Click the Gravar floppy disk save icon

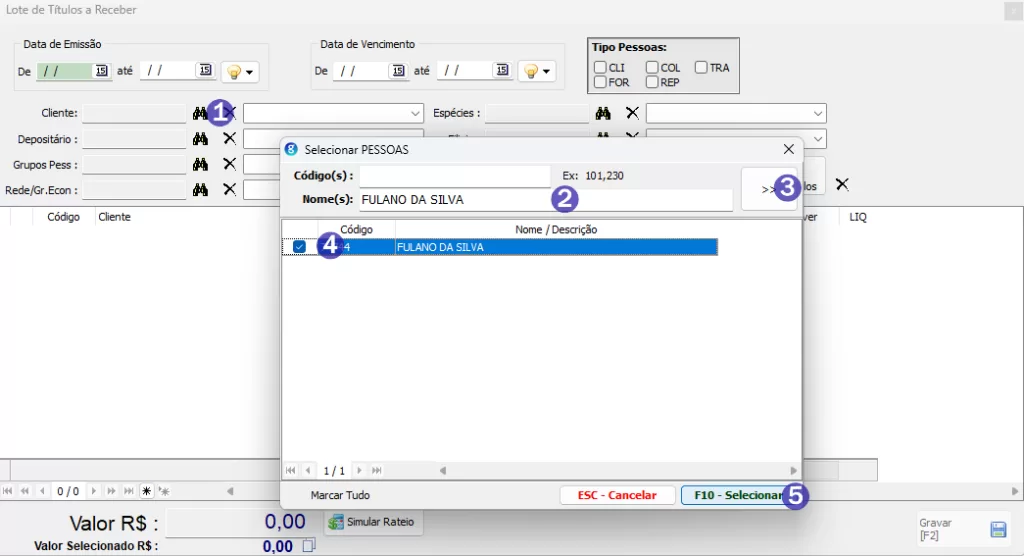coord(997,528)
